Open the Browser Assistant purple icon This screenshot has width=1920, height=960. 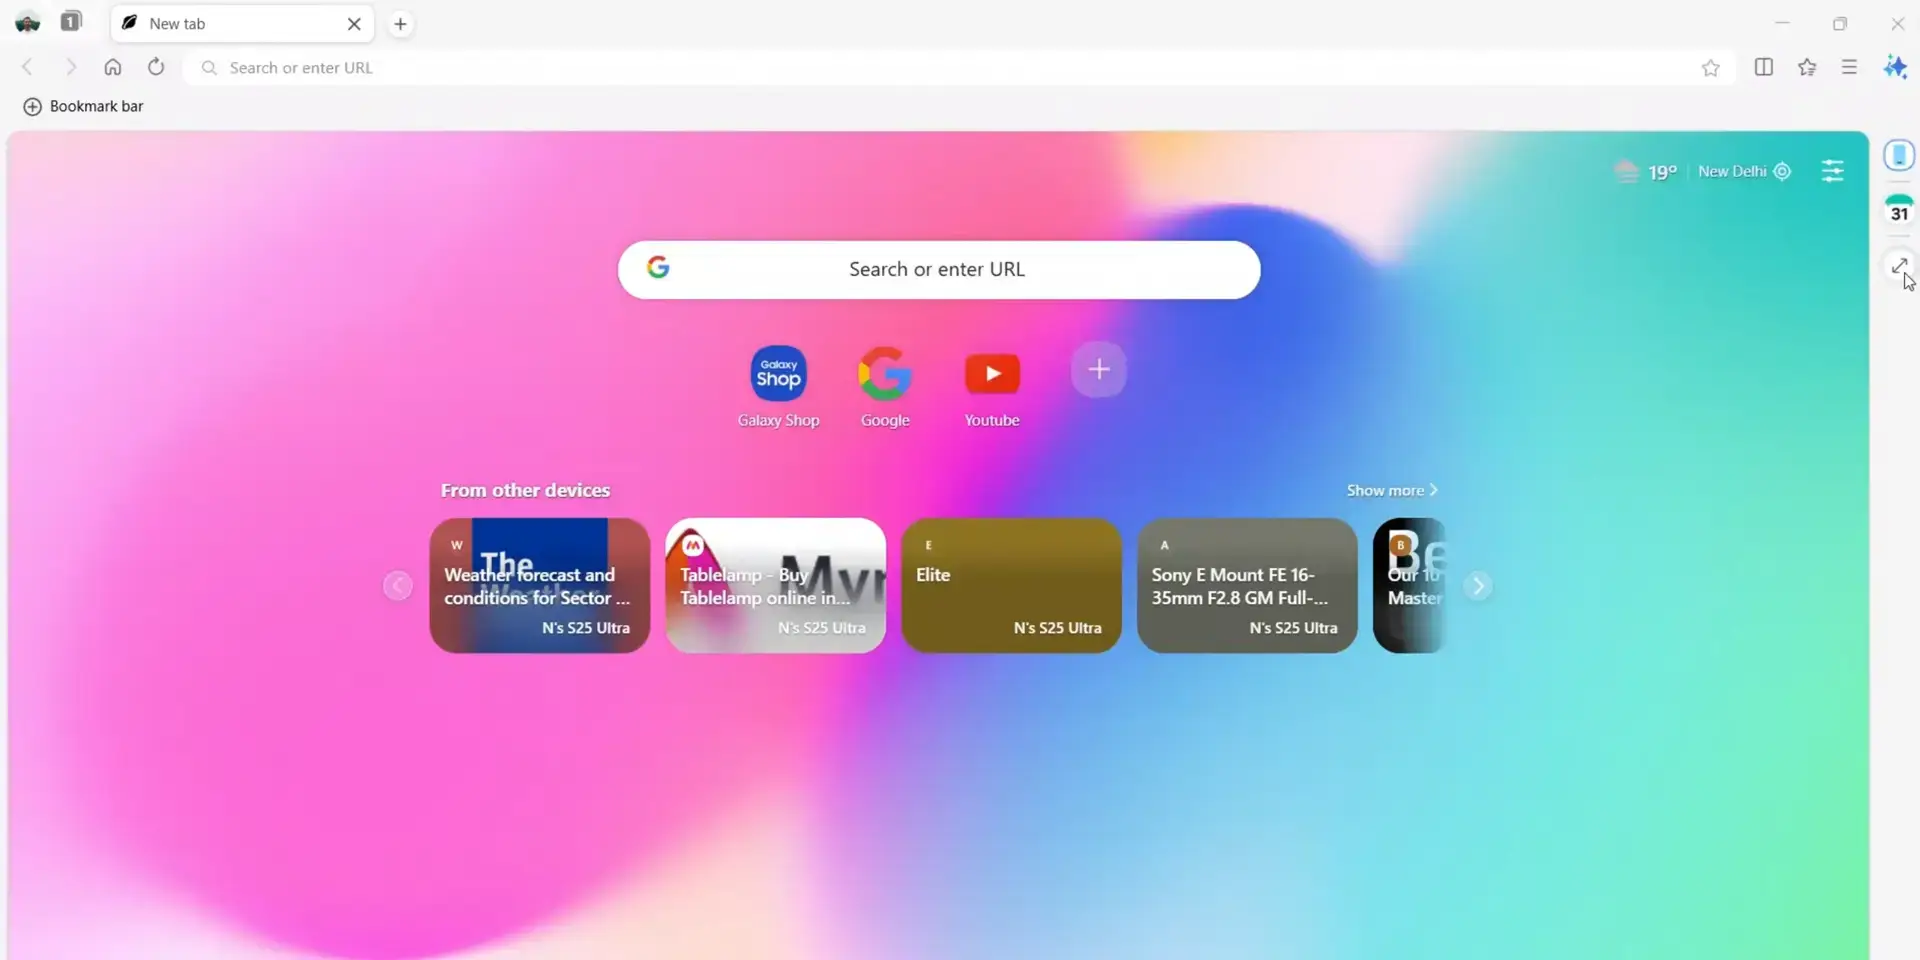point(1895,67)
